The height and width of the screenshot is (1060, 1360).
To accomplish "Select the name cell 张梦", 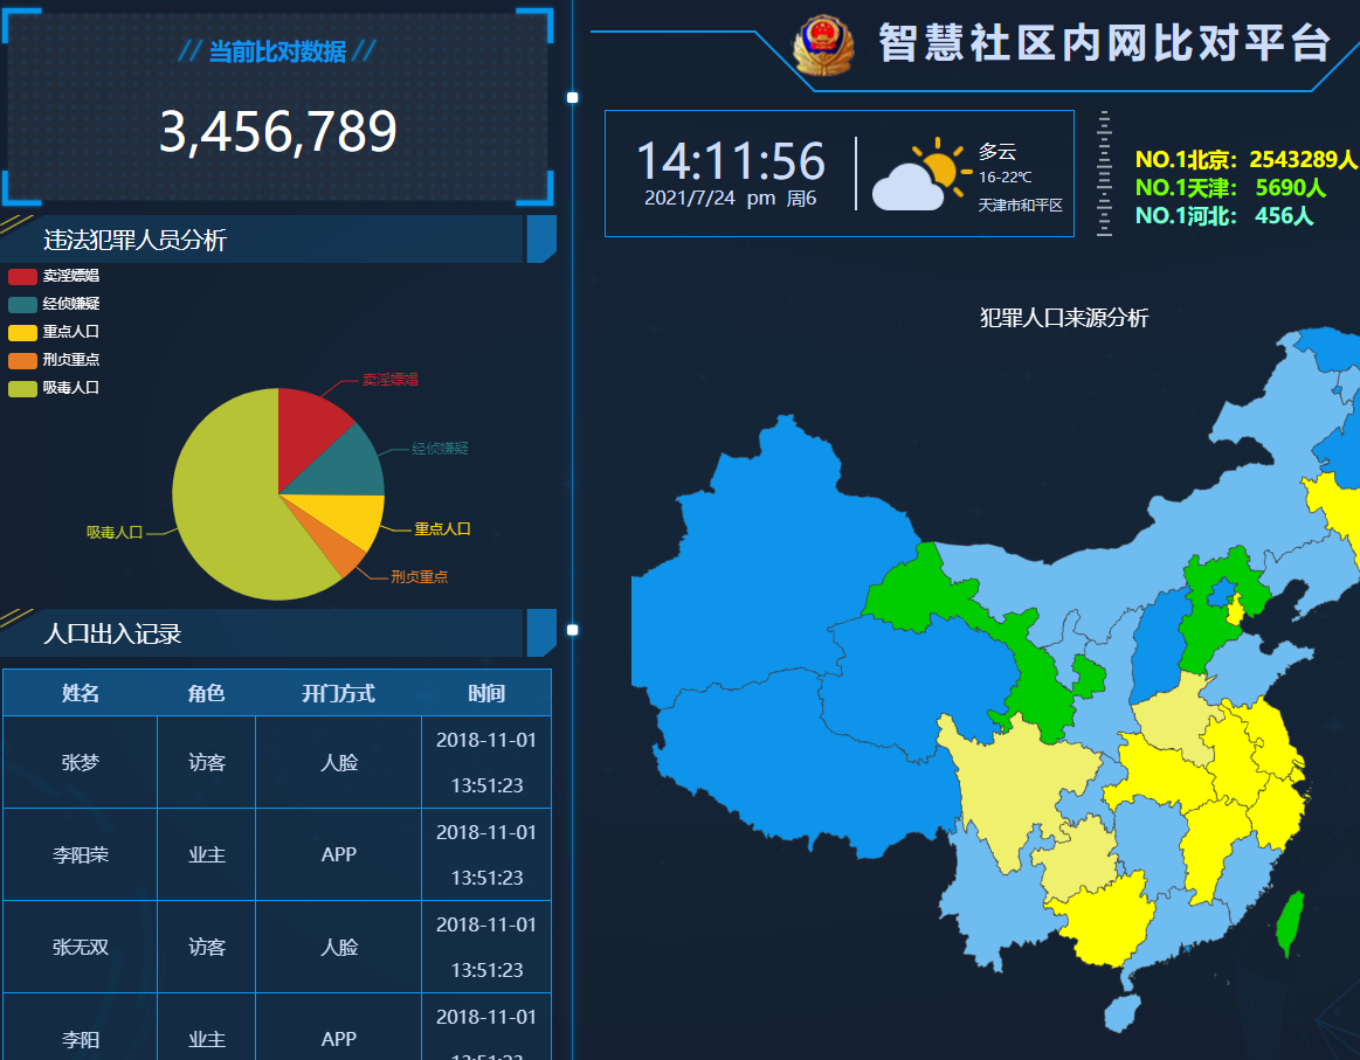I will pos(80,763).
